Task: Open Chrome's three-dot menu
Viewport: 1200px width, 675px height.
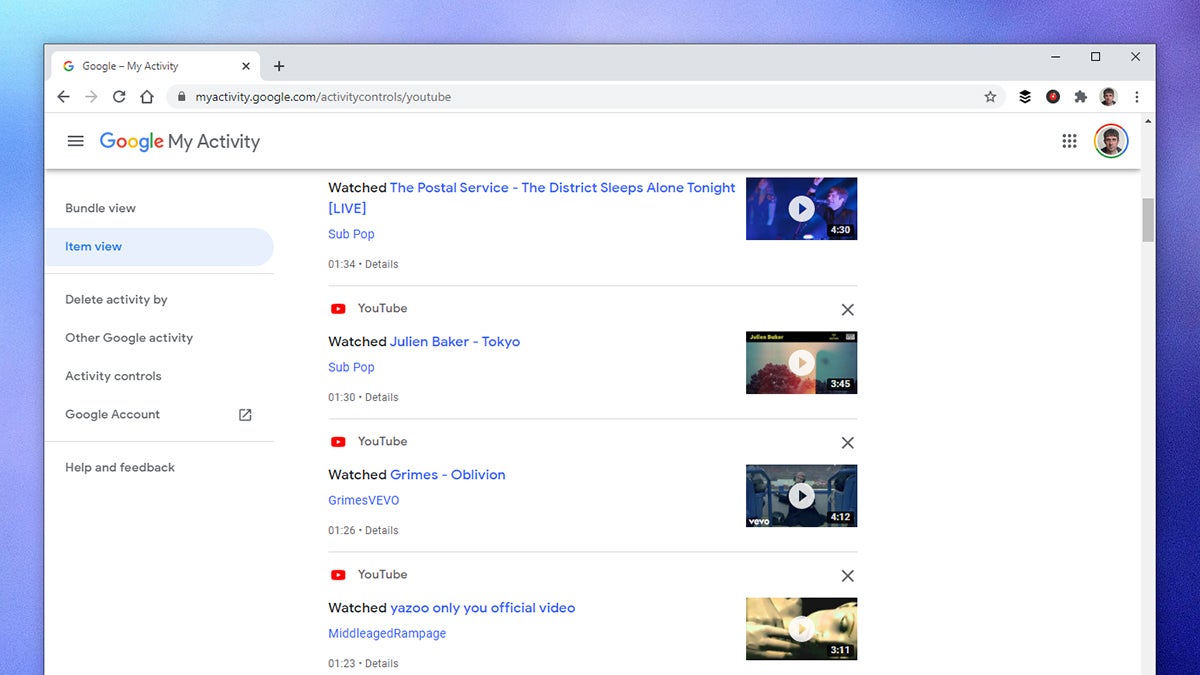Action: tap(1137, 96)
